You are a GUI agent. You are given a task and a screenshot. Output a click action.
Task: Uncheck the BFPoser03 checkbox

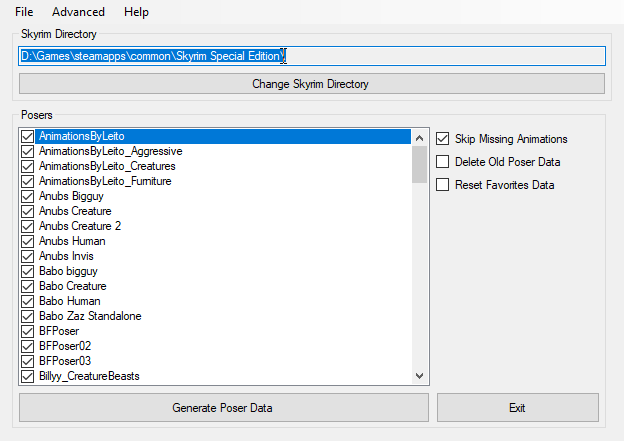(27, 361)
